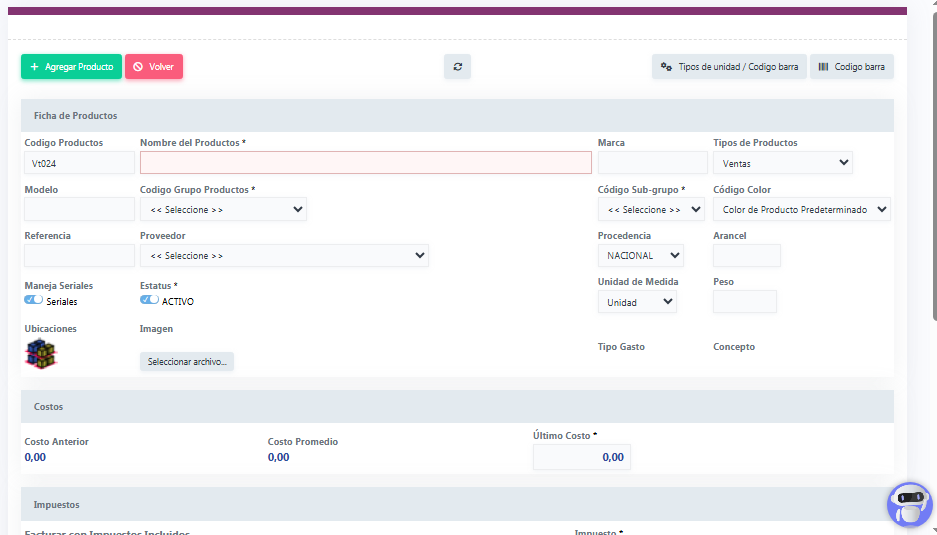
Task: Expand the Código Color dropdown
Action: pyautogui.click(x=802, y=209)
